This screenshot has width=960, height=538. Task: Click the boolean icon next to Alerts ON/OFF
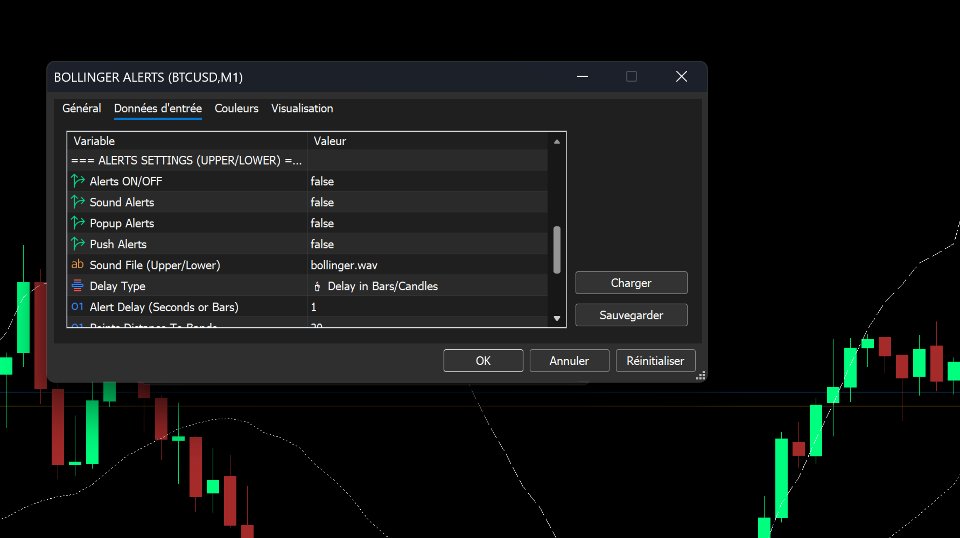tap(78, 181)
